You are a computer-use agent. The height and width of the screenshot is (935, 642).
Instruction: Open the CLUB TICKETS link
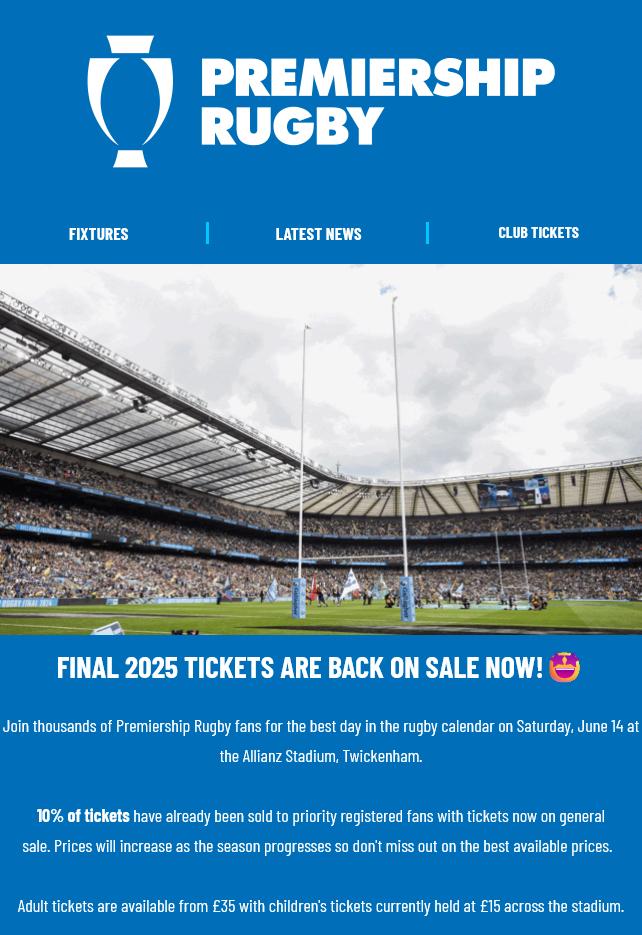click(x=538, y=233)
